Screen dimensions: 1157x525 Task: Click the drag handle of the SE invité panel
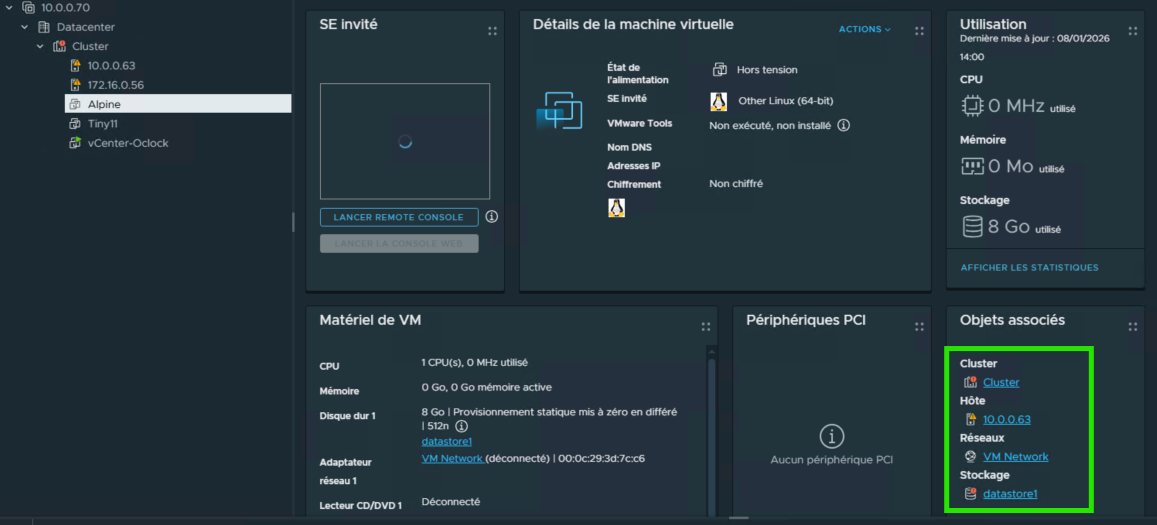pyautogui.click(x=492, y=31)
